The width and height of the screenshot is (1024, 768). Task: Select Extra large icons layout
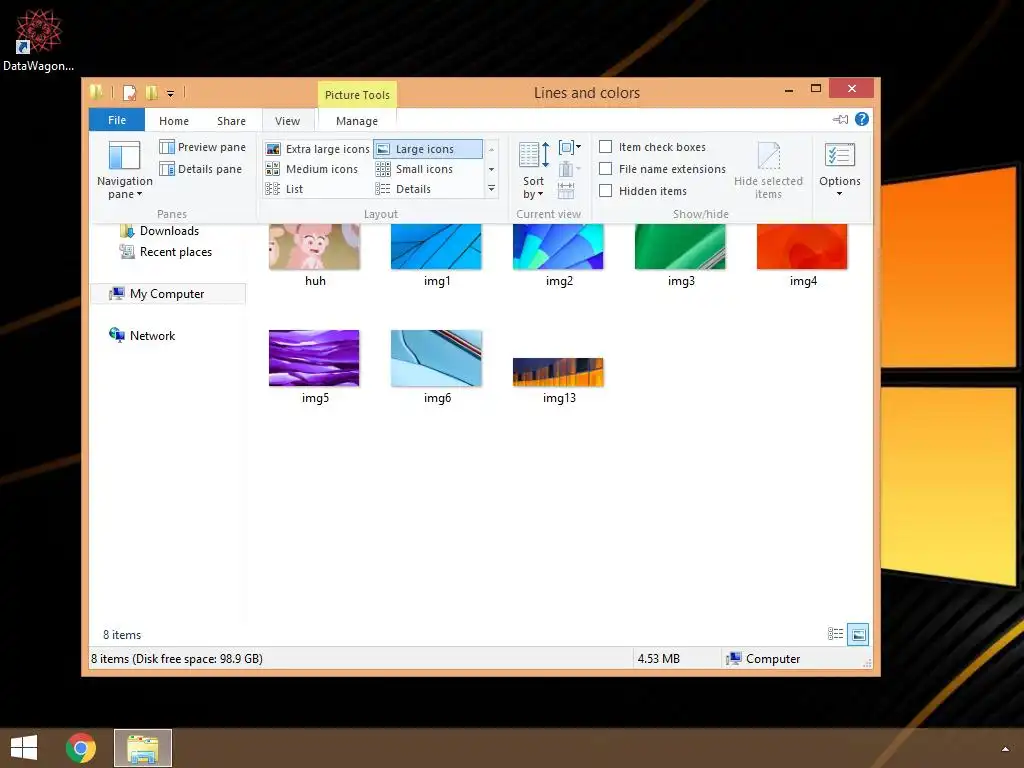coord(318,149)
